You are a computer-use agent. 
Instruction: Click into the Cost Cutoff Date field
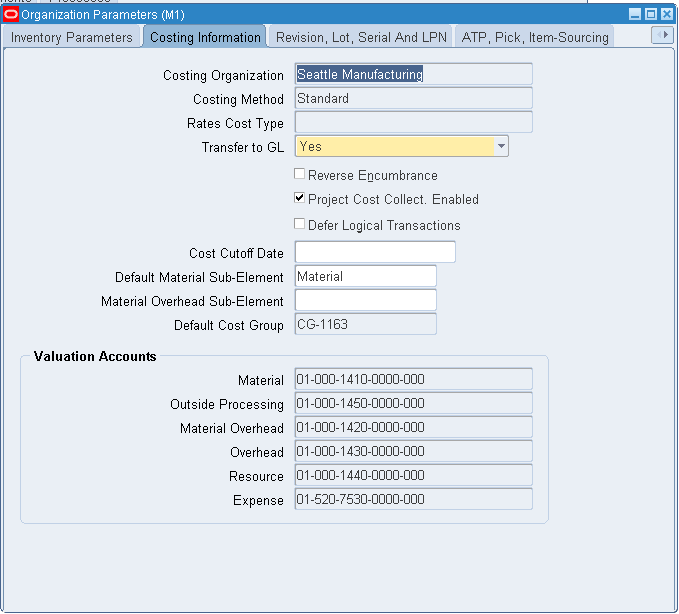375,252
